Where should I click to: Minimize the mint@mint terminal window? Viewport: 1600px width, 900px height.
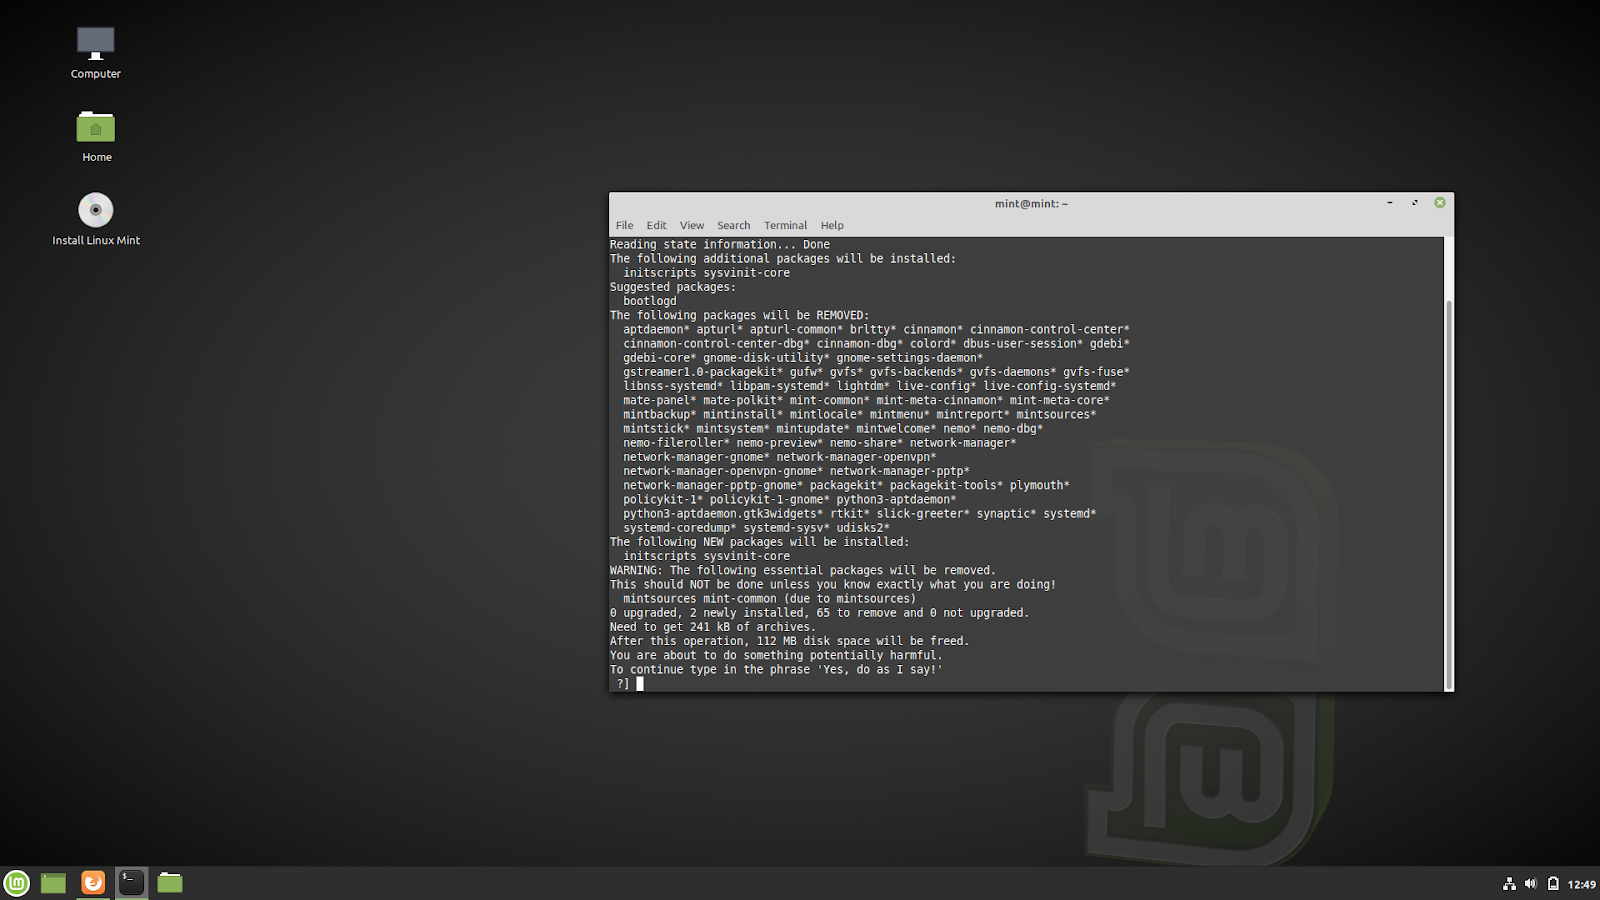point(1390,203)
